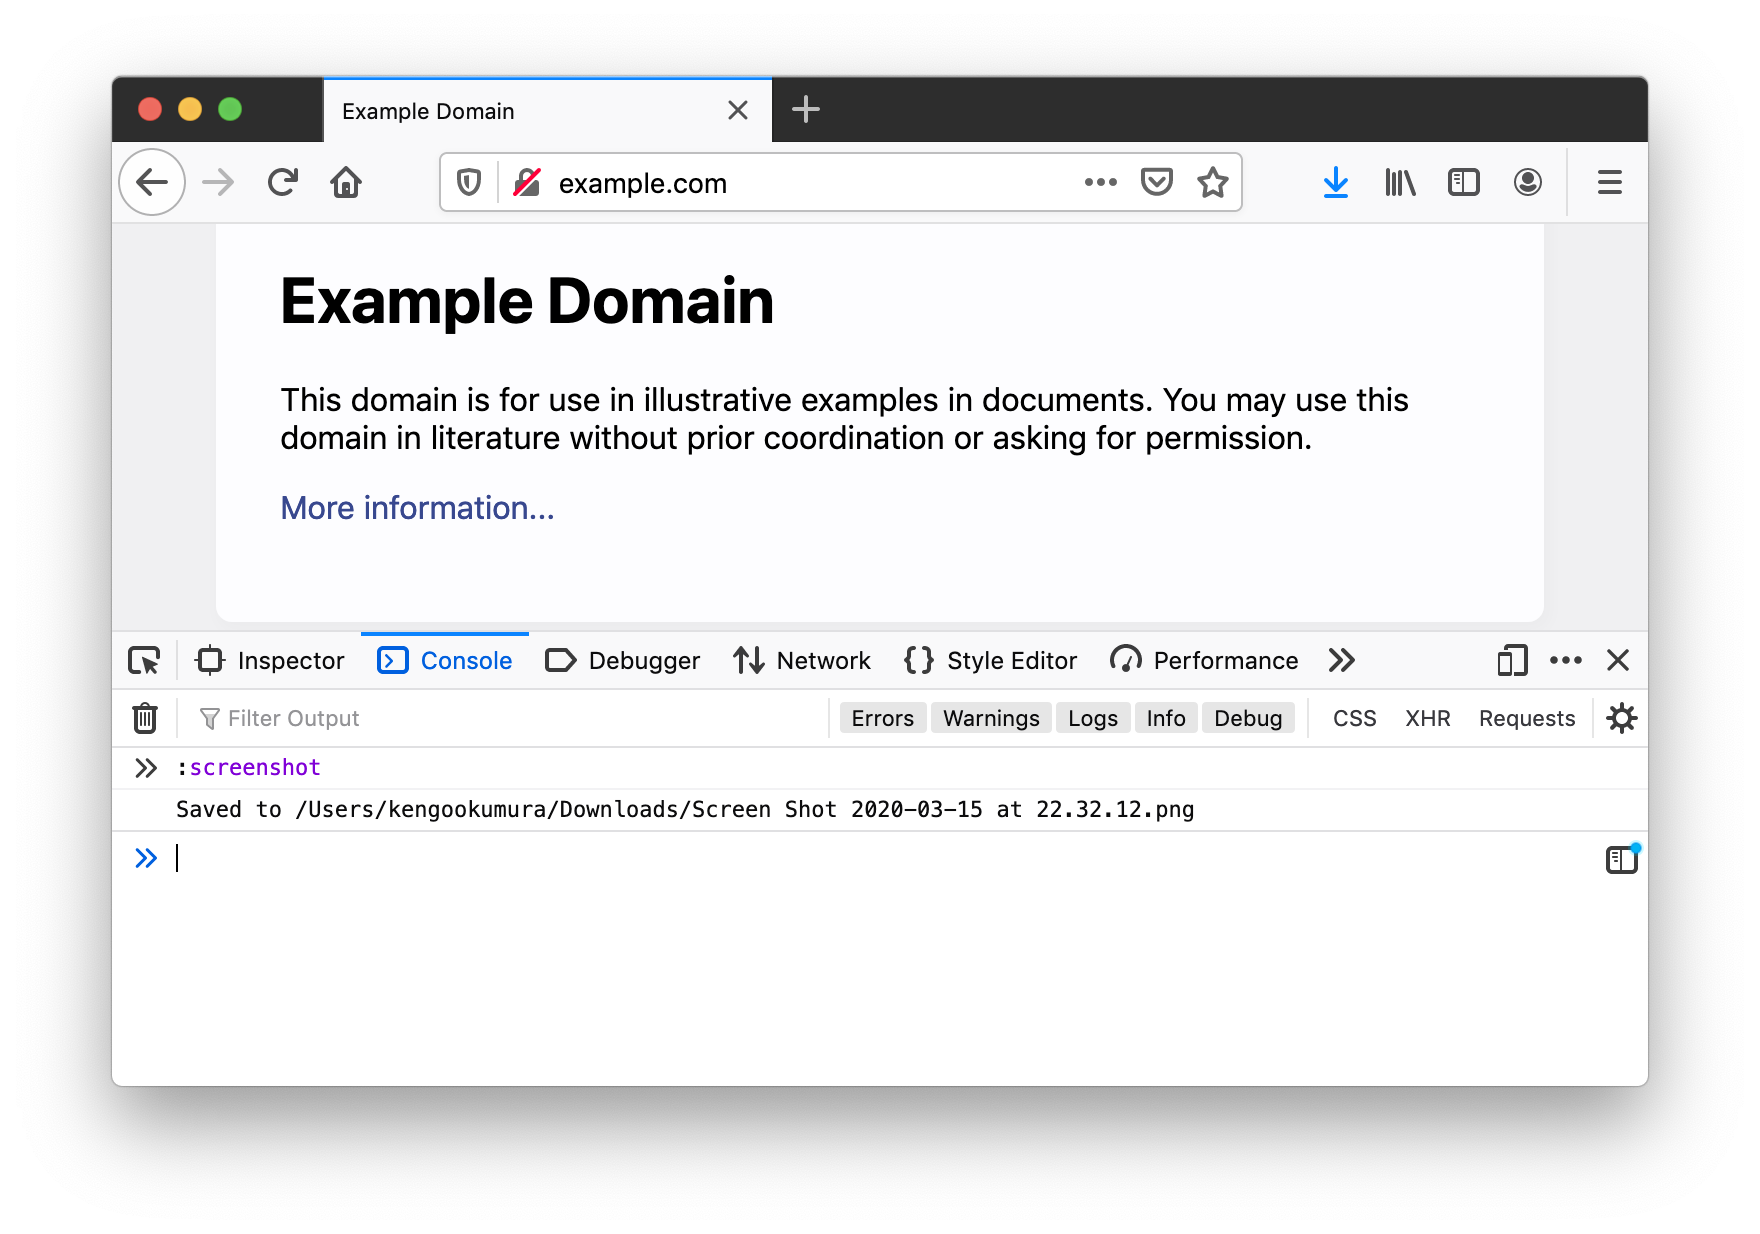Open DevTools customize options menu

tap(1566, 661)
